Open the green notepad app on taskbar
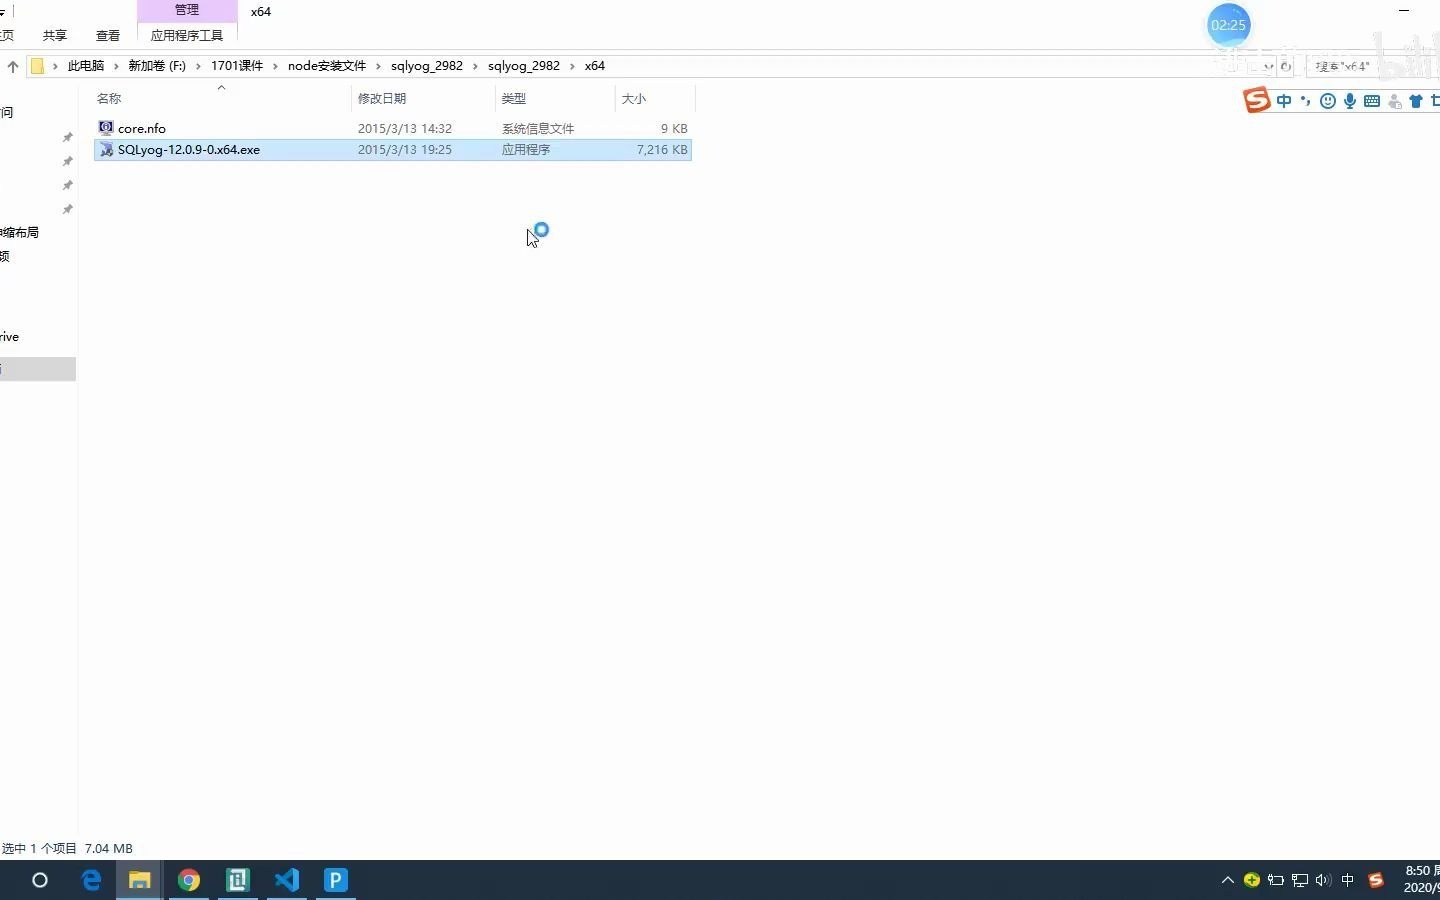Viewport: 1440px width, 900px height. (x=237, y=880)
